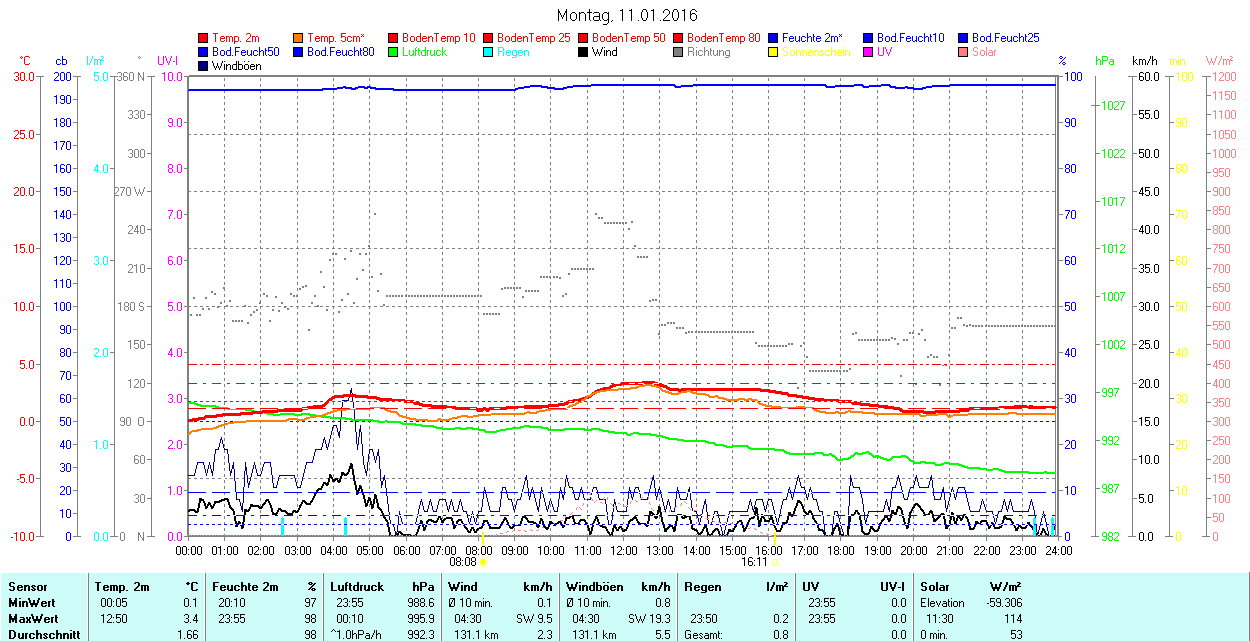Select the BodenTemp 10 legend label
This screenshot has width=1250, height=641.
(x=439, y=38)
